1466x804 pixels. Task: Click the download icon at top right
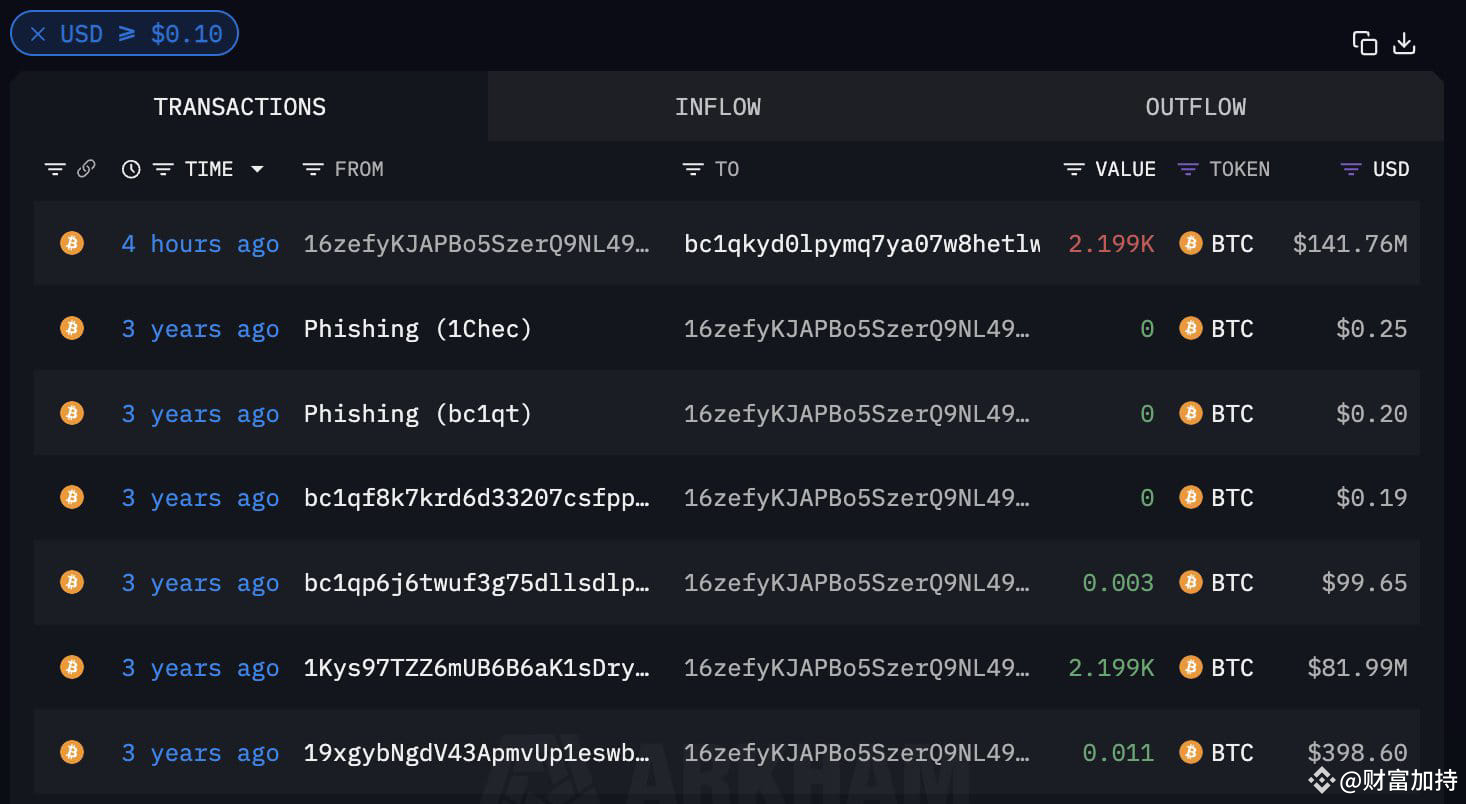tap(1404, 43)
